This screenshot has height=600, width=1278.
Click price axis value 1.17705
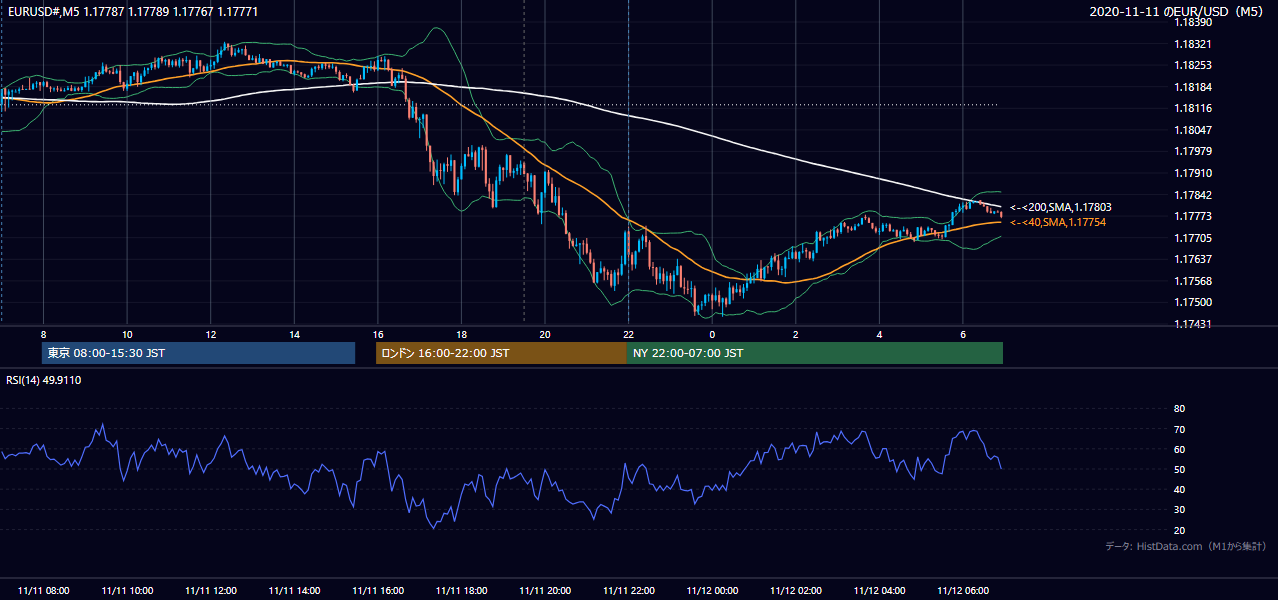tap(1194, 238)
